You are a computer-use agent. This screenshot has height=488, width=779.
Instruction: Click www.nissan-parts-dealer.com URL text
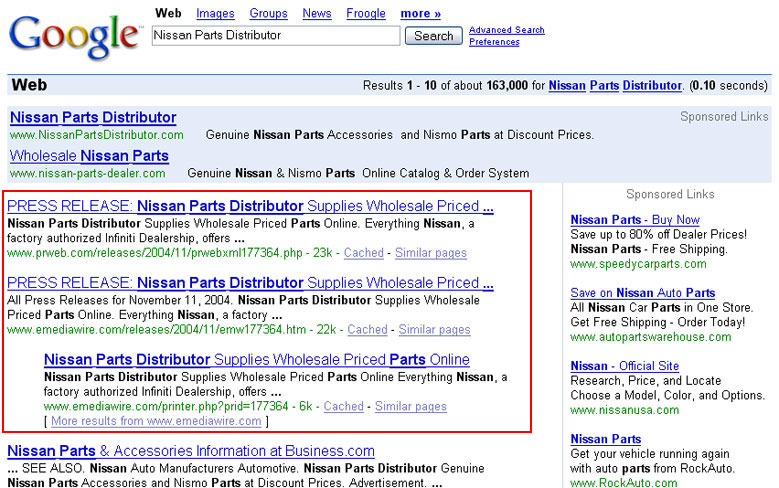coord(87,173)
